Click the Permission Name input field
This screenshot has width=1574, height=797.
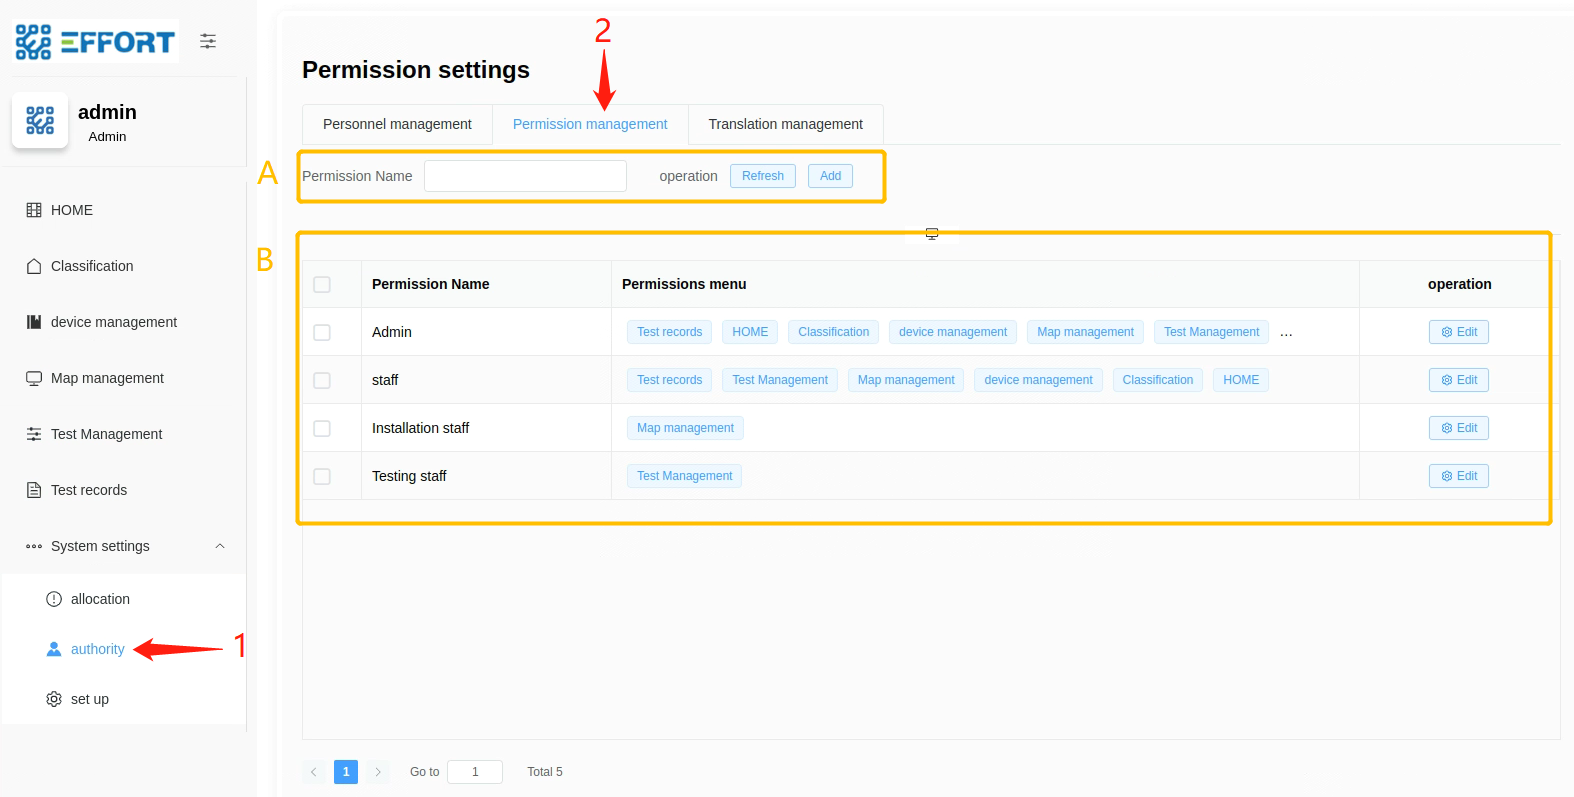pos(525,176)
